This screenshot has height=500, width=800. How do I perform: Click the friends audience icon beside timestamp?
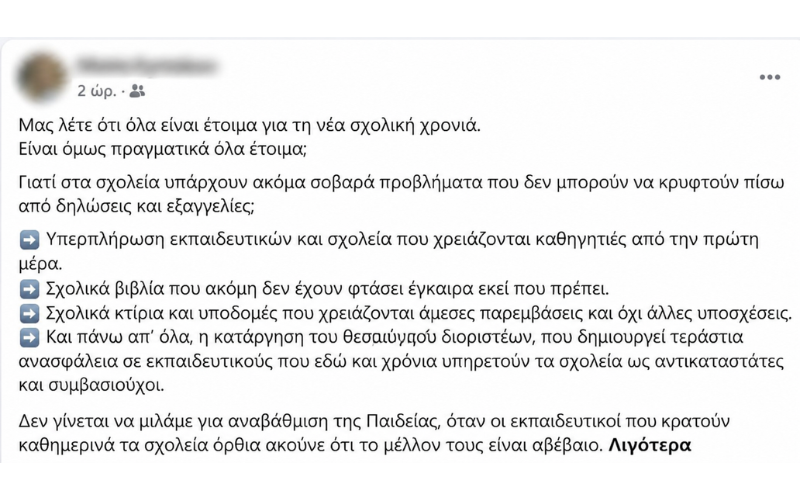click(x=137, y=91)
